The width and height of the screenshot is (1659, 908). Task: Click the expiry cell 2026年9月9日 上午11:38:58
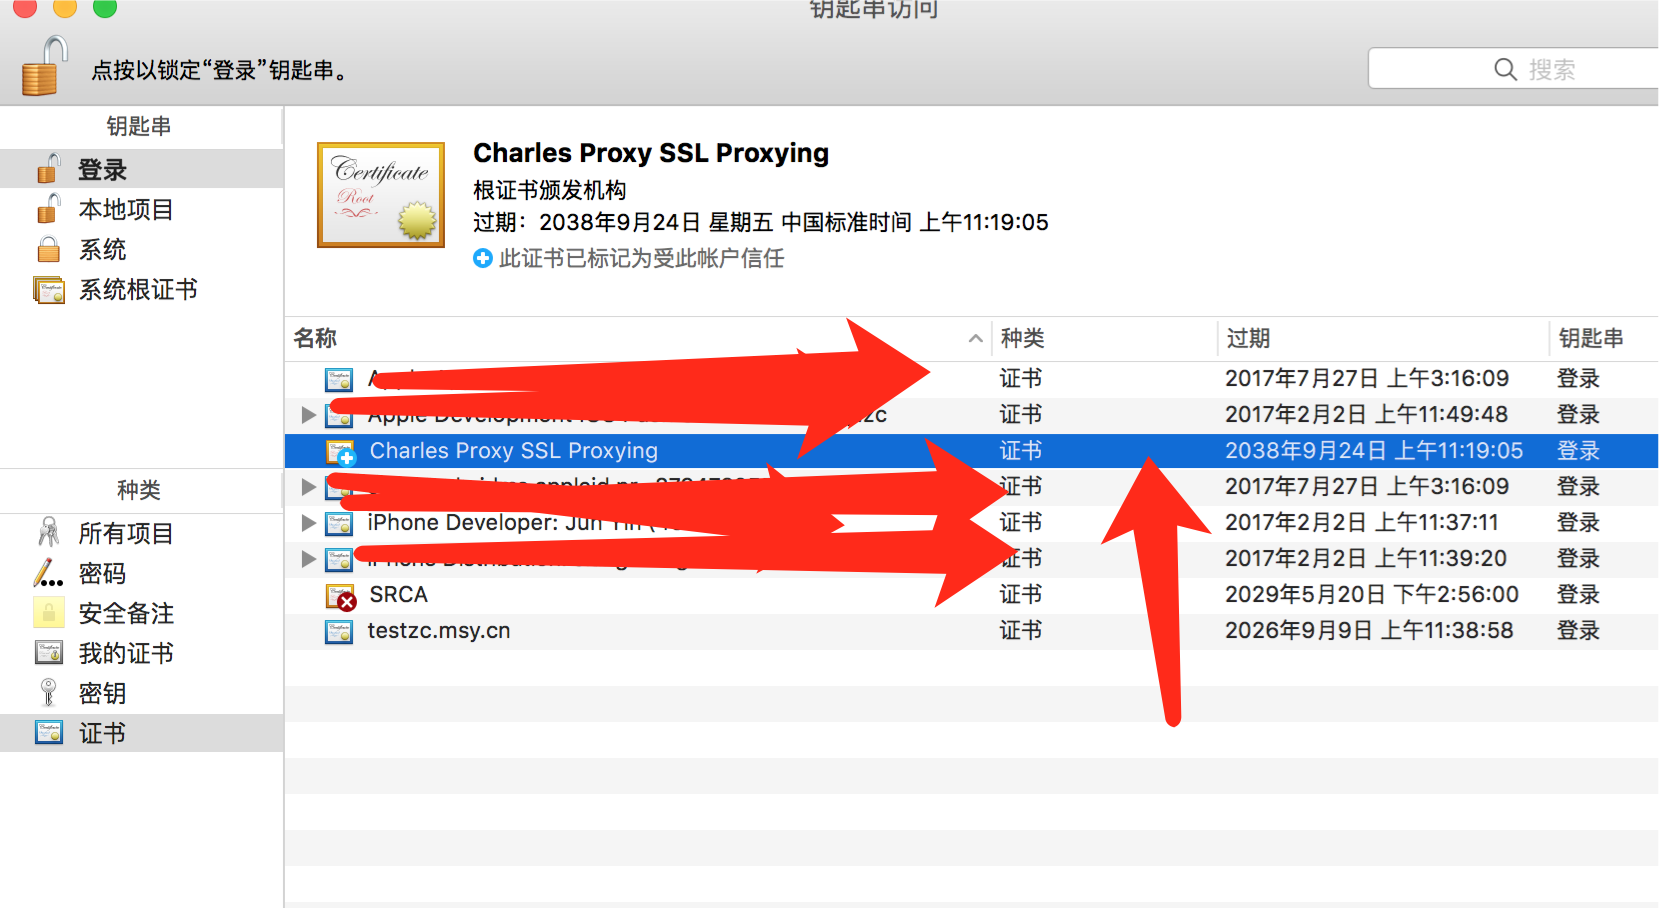[x=1369, y=630]
